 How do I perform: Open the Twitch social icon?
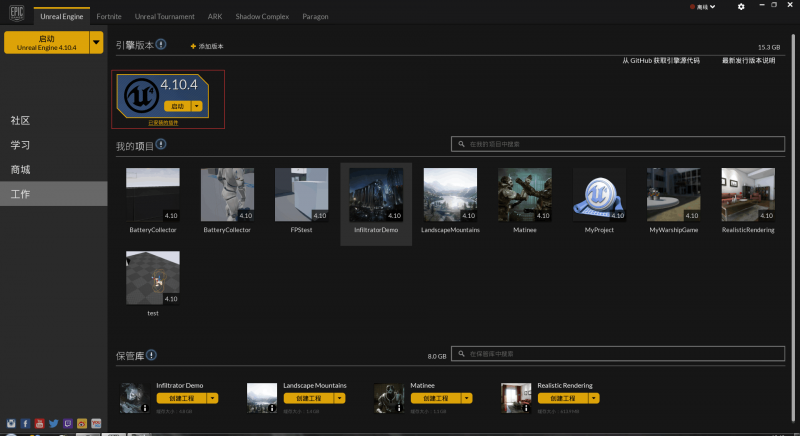coord(68,423)
